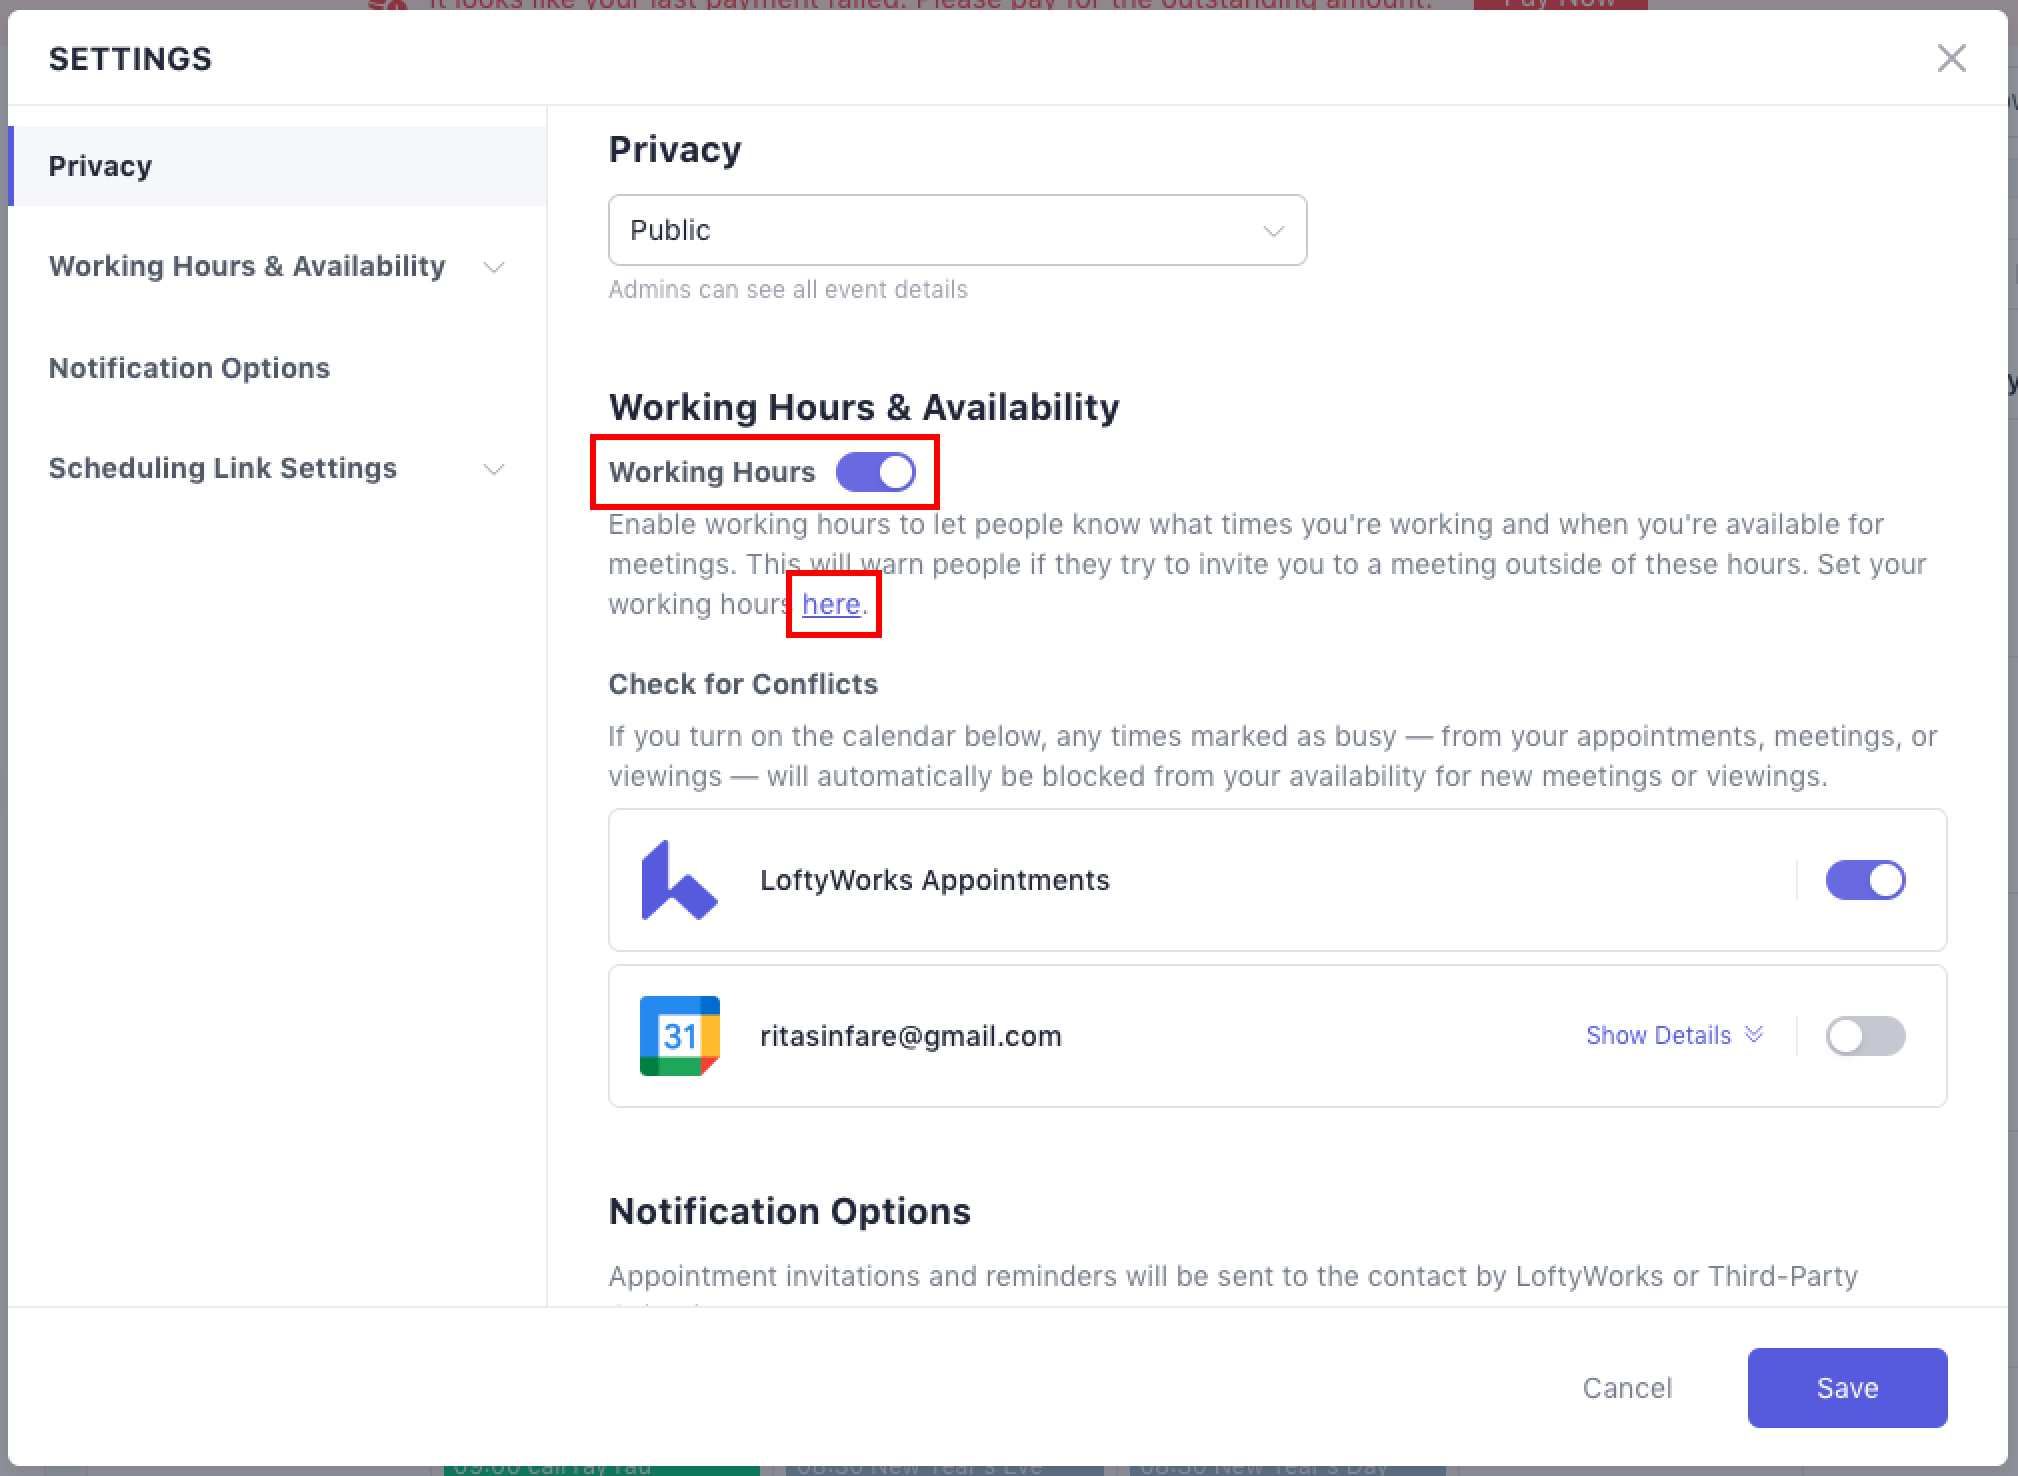Enable ritasinfare@gmail.com calendar toggle

click(1864, 1036)
